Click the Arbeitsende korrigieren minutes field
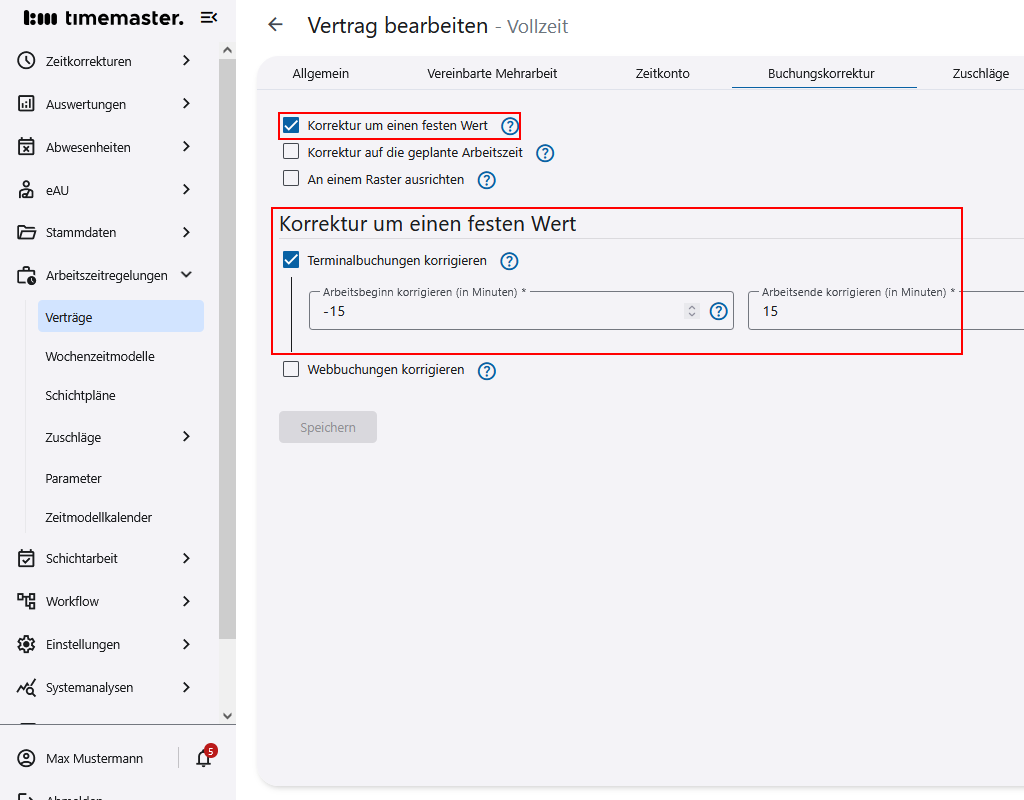Image resolution: width=1024 pixels, height=800 pixels. click(x=880, y=311)
